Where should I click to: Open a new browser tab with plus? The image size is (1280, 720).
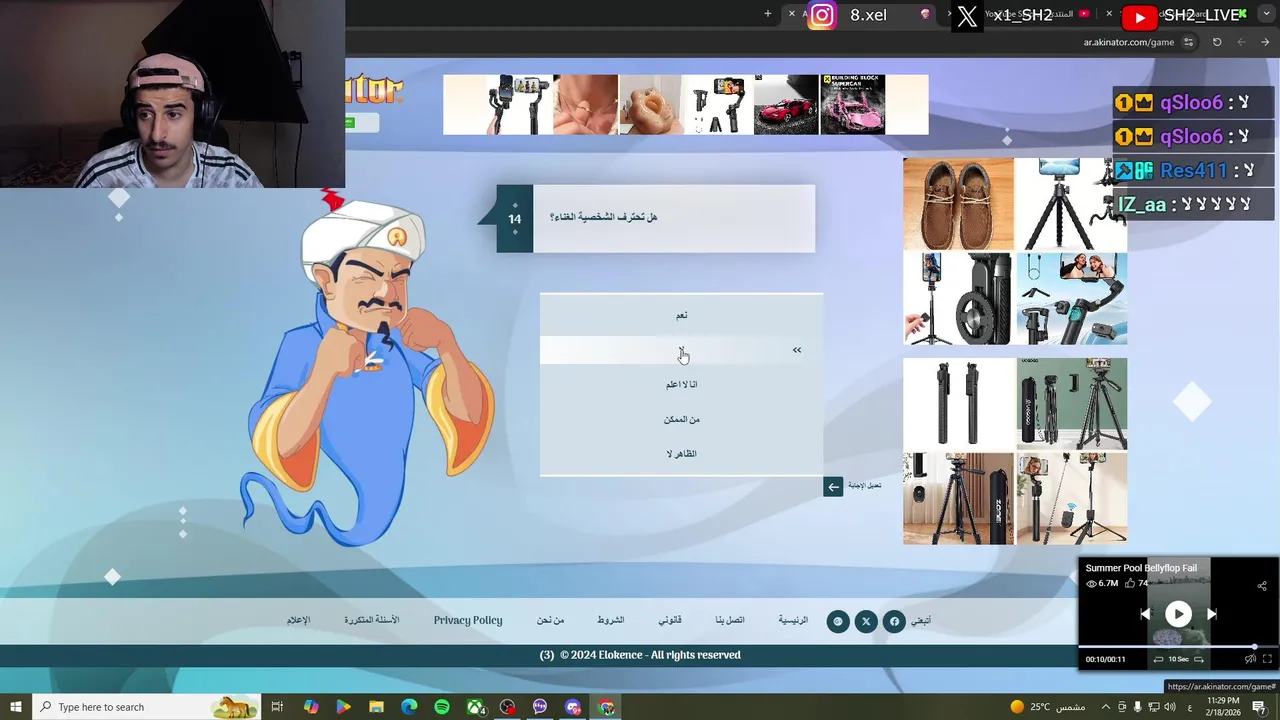[768, 14]
